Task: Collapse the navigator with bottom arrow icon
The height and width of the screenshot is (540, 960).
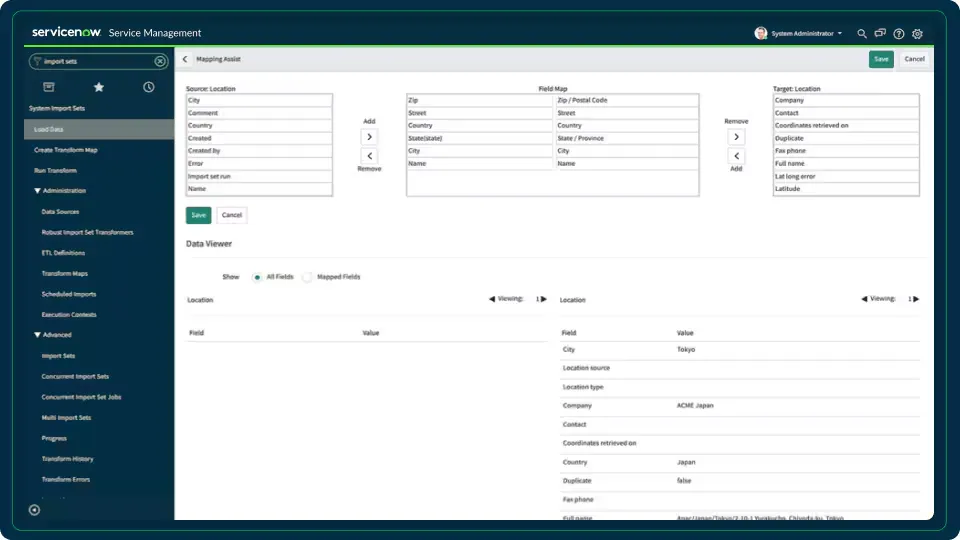Action: click(34, 509)
